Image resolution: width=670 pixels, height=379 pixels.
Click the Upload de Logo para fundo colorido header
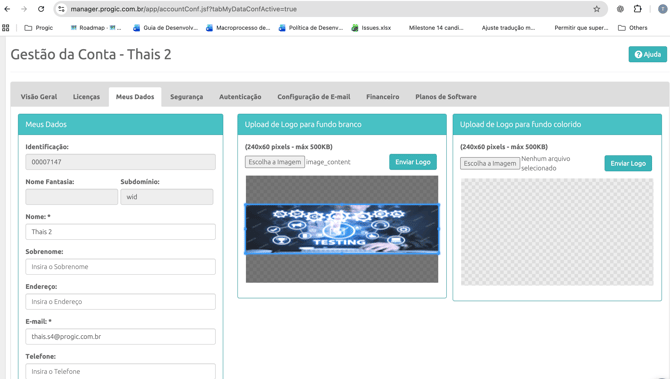(x=557, y=124)
